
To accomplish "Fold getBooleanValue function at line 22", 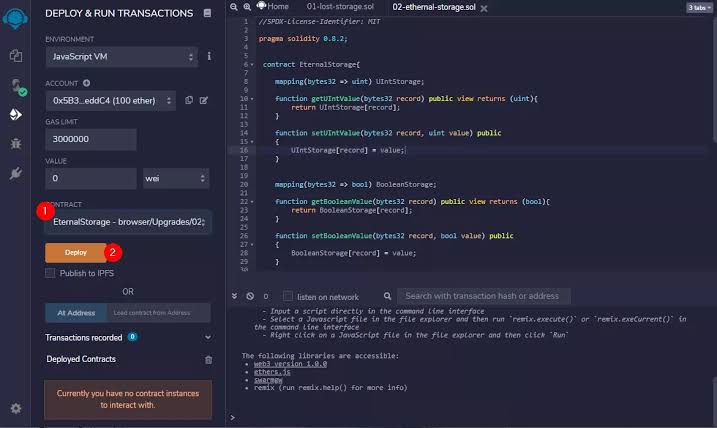I will 252,202.
